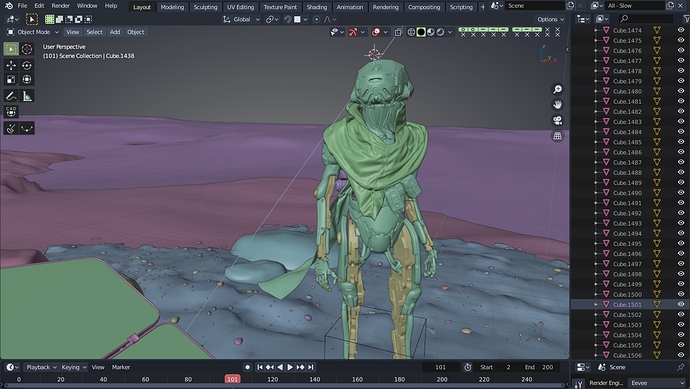Open the Render menu

[61, 6]
